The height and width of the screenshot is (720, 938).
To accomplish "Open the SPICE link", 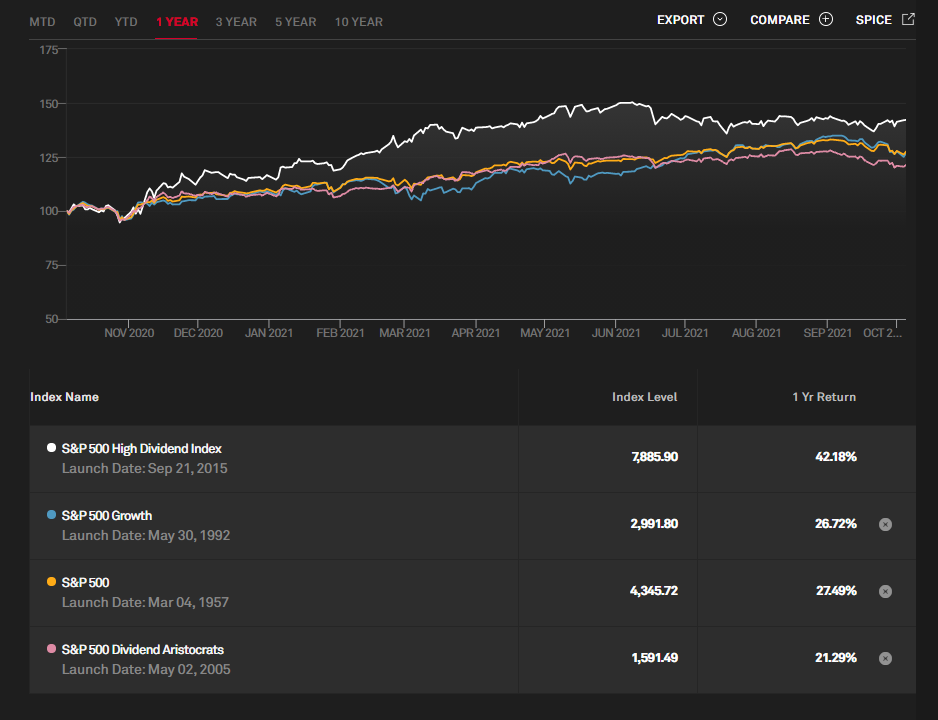I will coord(873,20).
